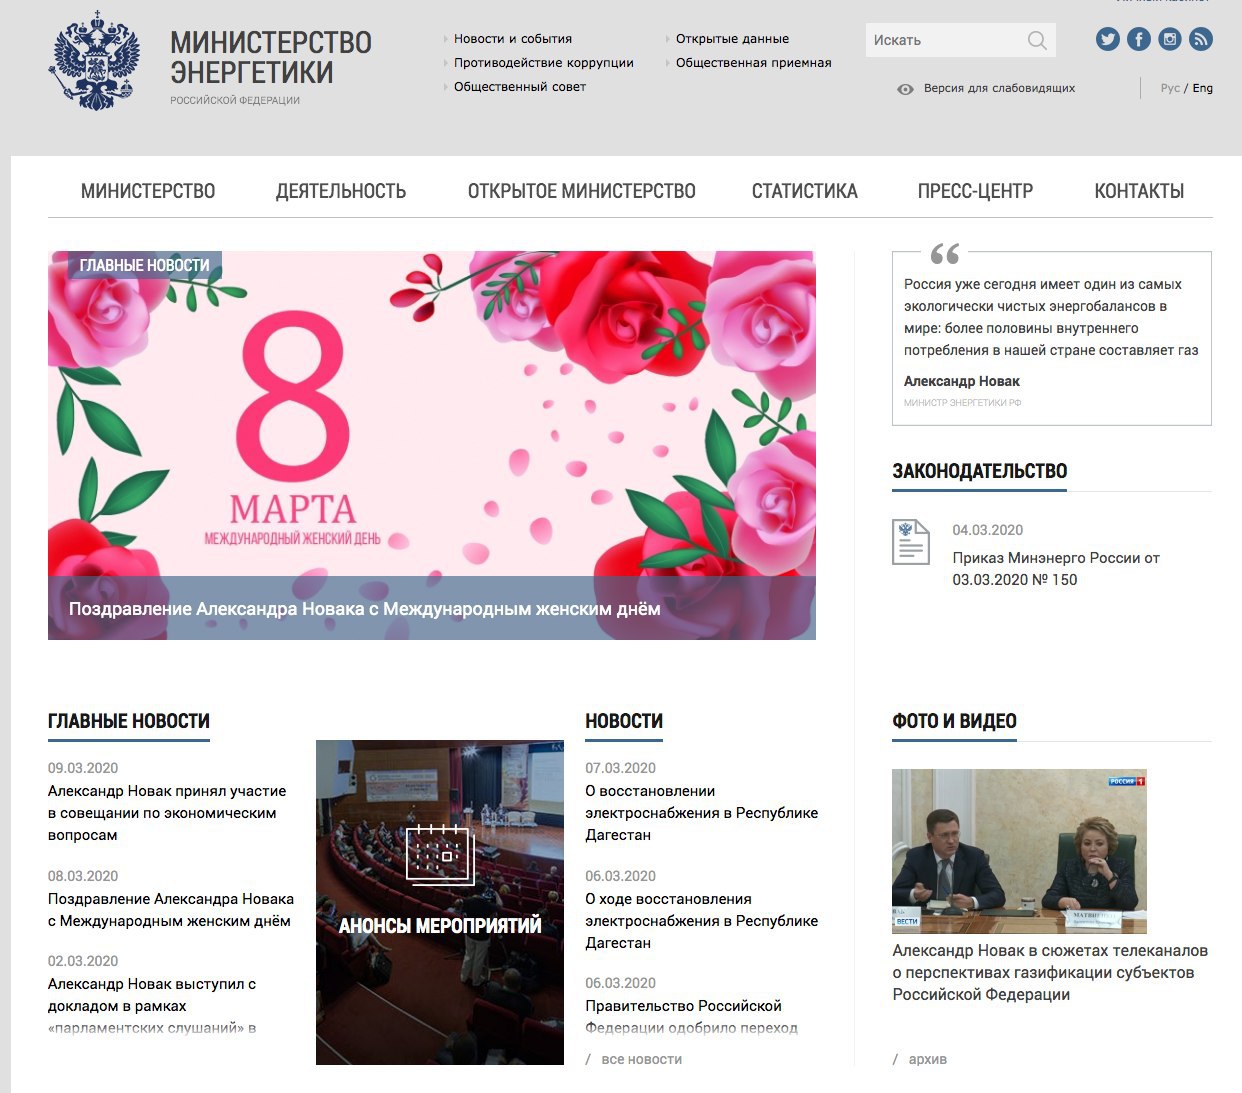Open Приказ Минэнерго России № 150
This screenshot has width=1242, height=1093.
click(x=1056, y=569)
